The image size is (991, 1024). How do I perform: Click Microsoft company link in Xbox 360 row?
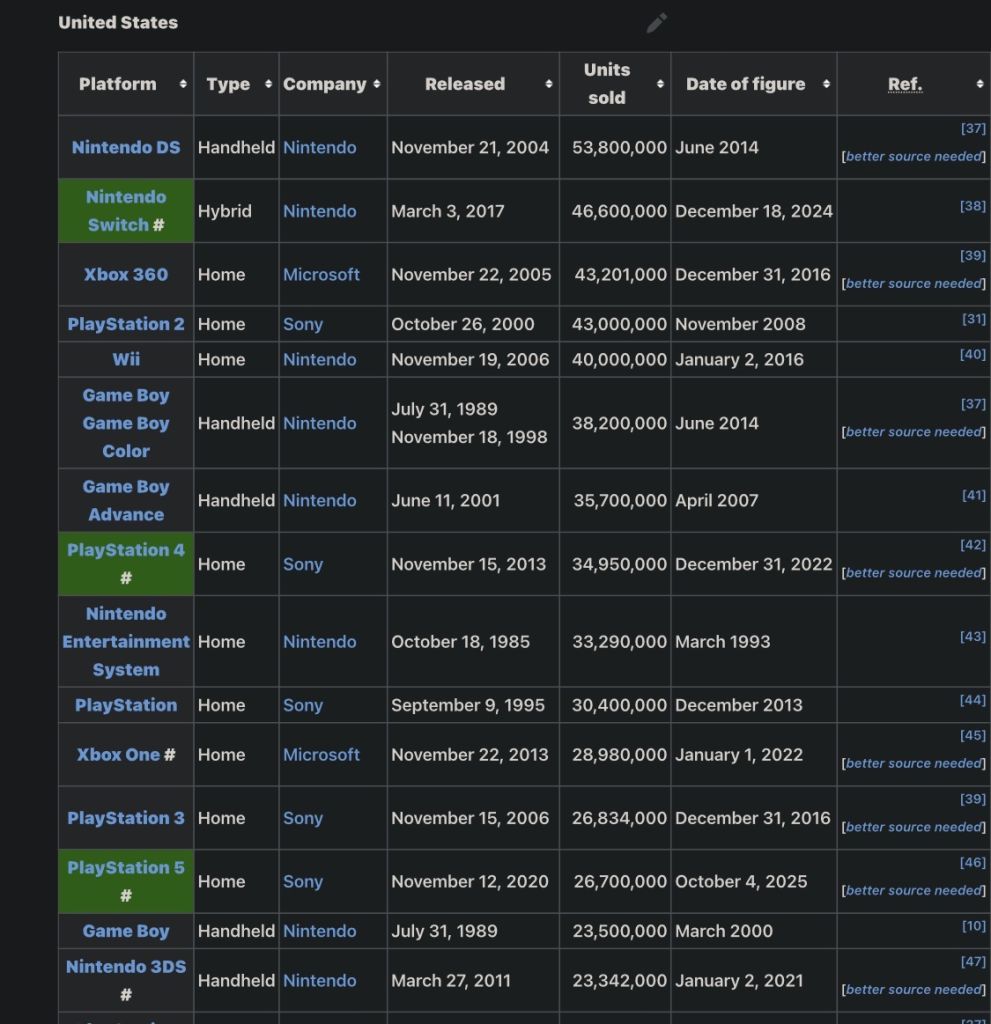pos(321,274)
